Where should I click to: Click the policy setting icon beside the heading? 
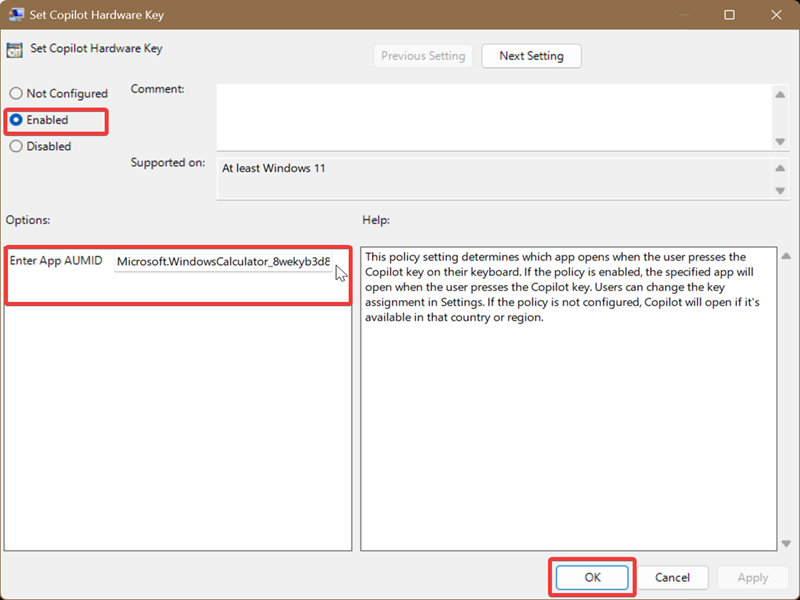click(14, 50)
